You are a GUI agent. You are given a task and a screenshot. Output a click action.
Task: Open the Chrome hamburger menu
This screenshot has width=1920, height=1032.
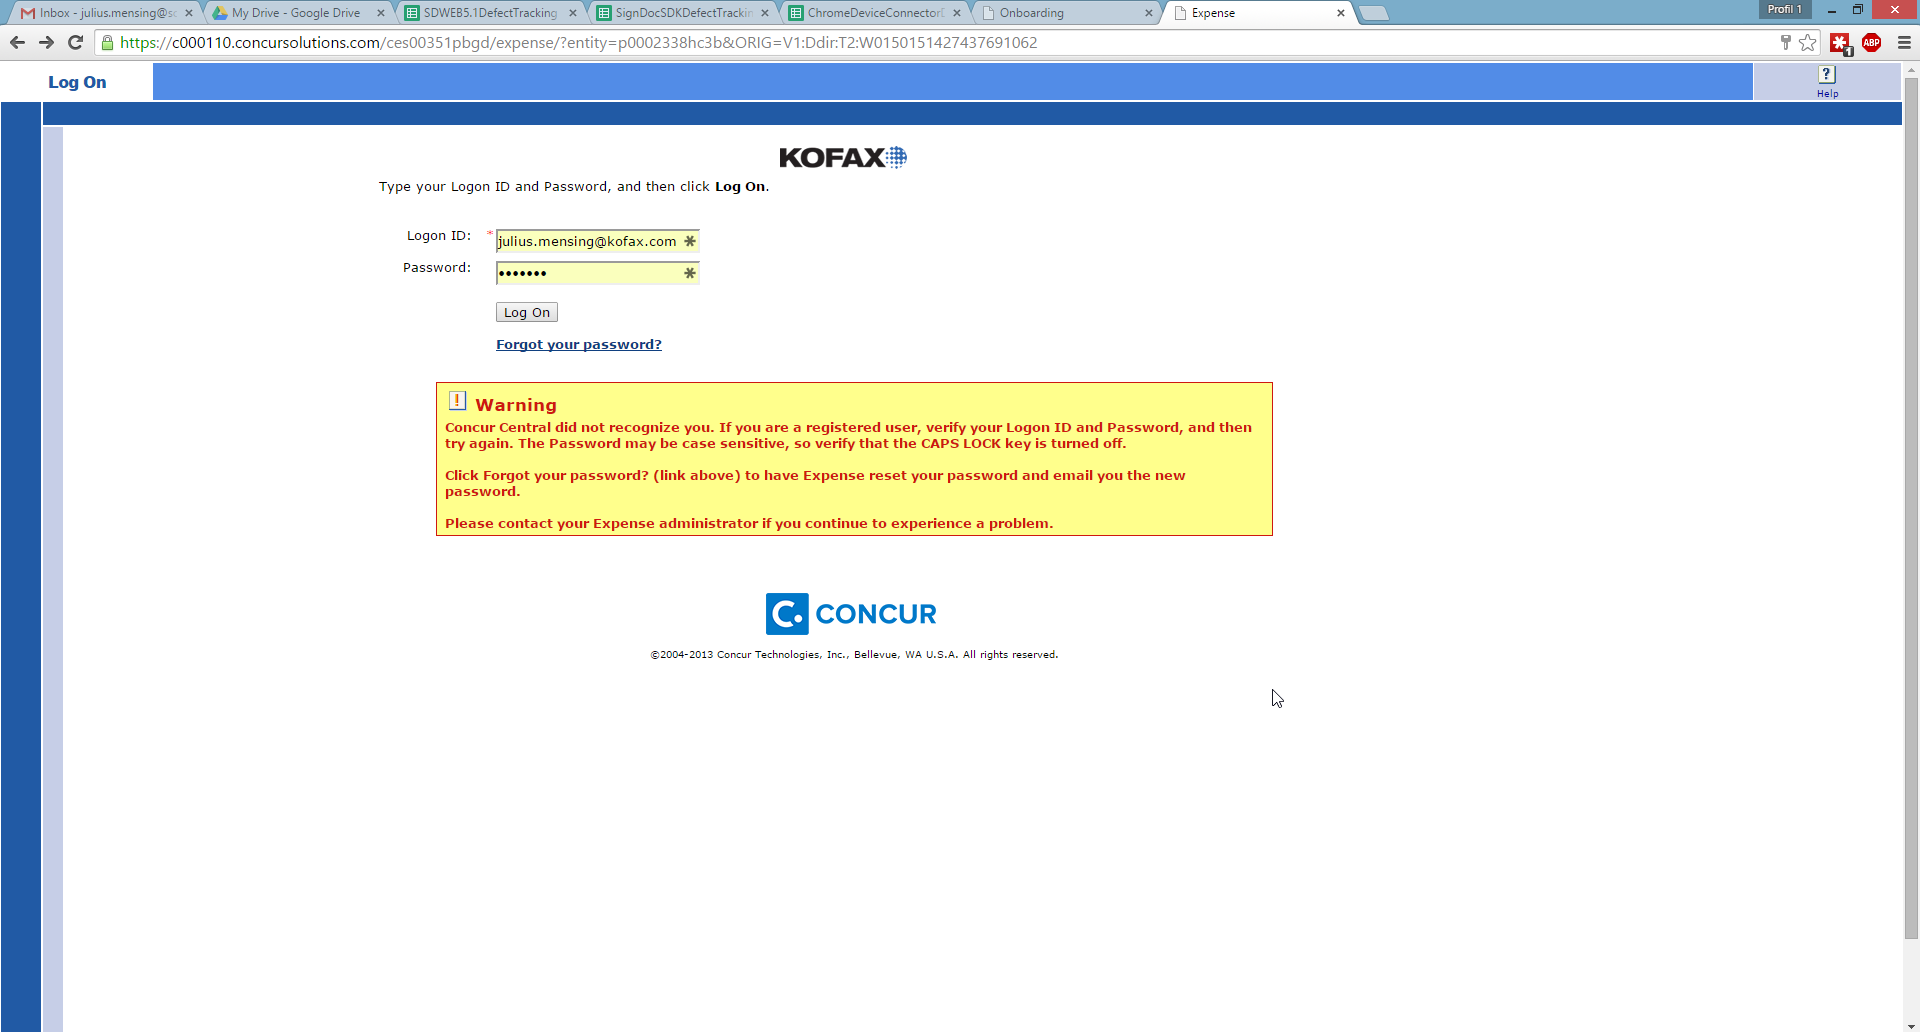(x=1904, y=42)
